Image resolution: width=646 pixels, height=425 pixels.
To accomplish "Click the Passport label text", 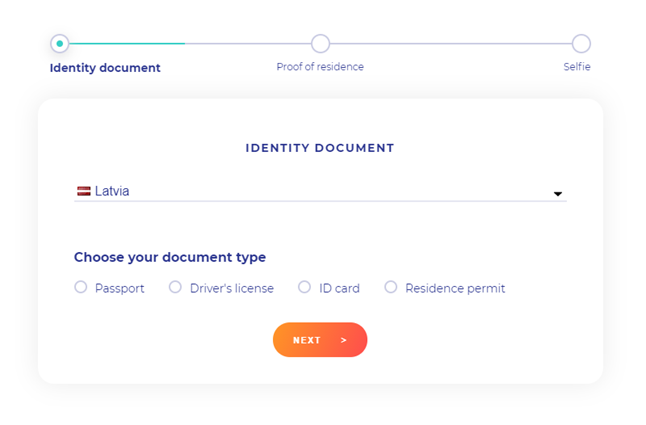I will [x=119, y=288].
